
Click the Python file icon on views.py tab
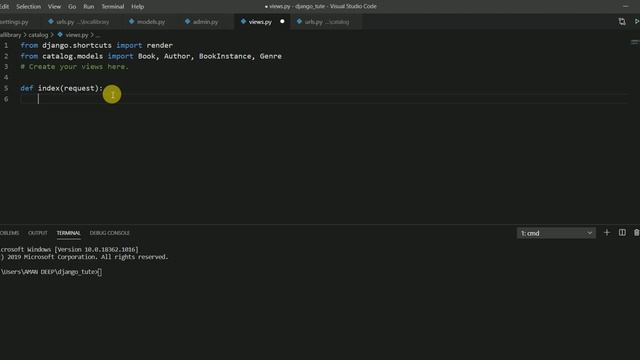243,21
